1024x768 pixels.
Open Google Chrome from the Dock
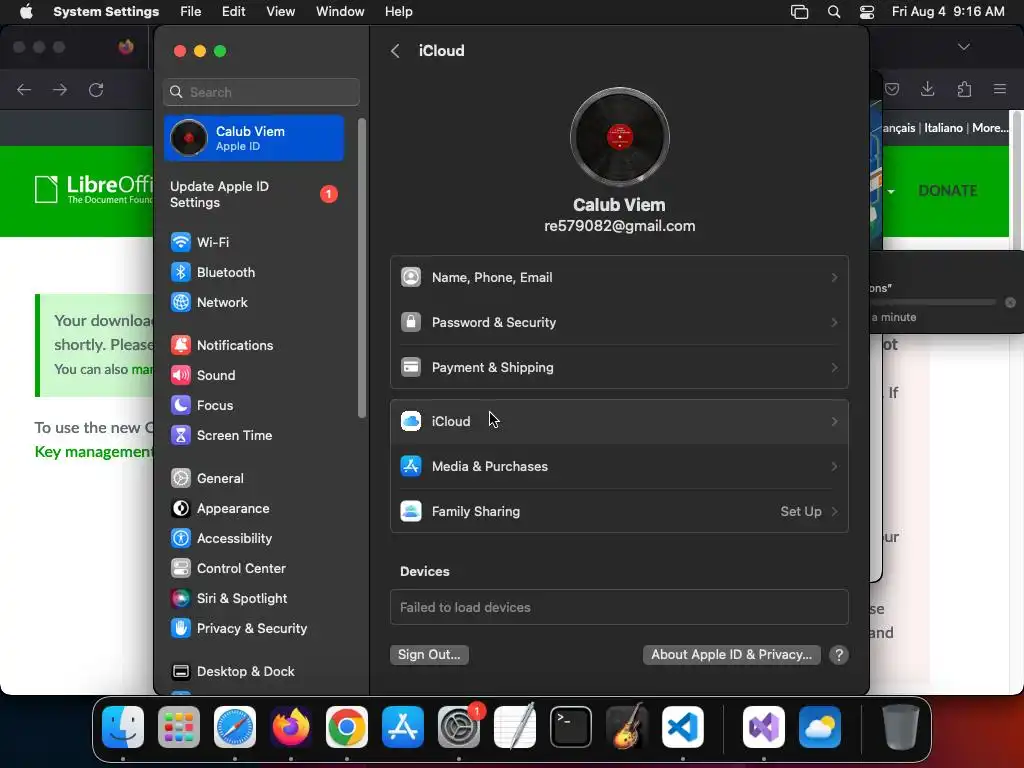(347, 727)
